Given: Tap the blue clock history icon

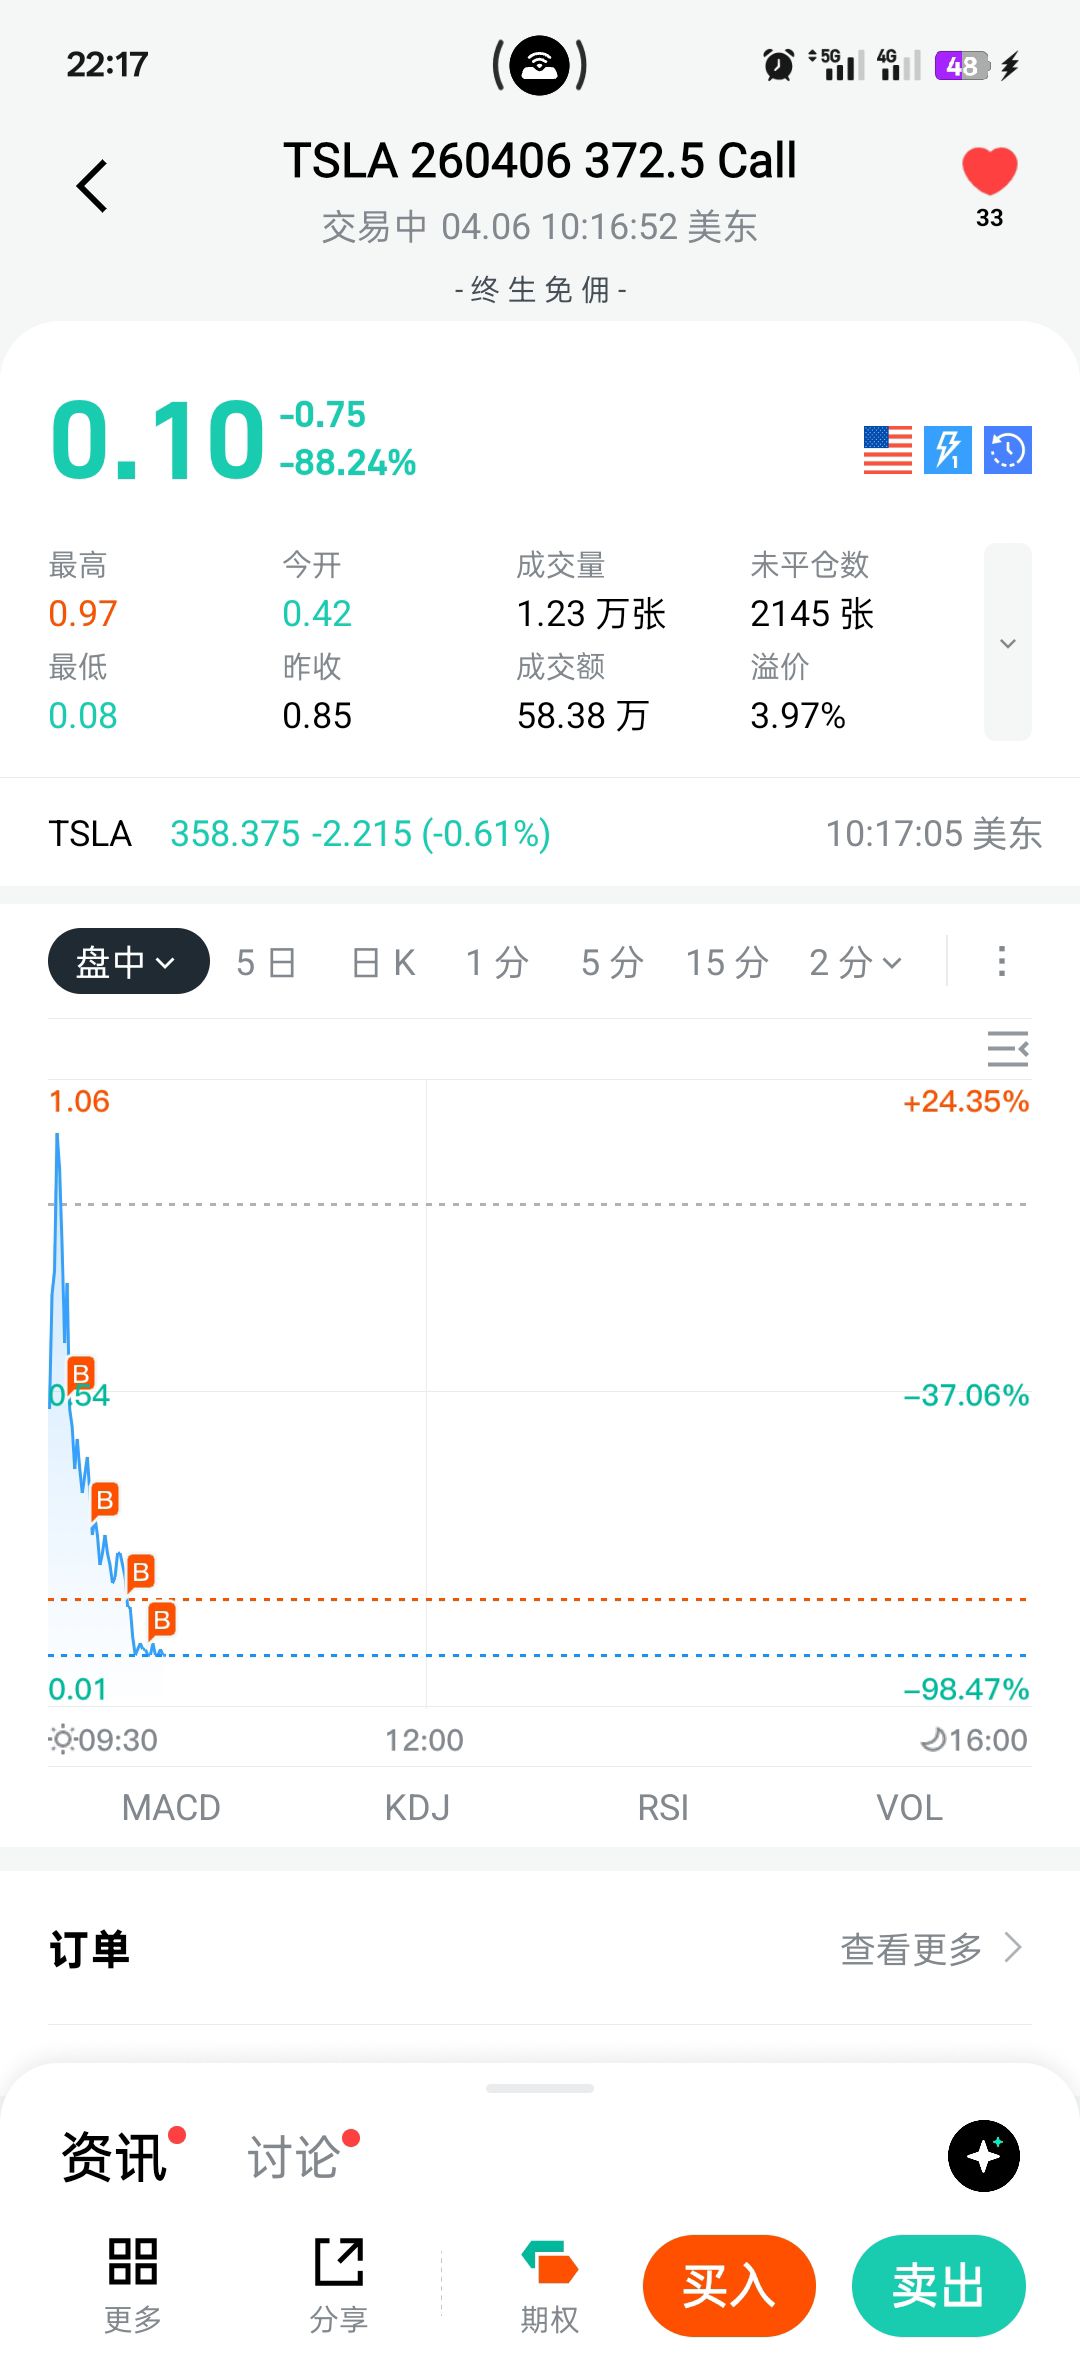Looking at the screenshot, I should [x=1007, y=450].
